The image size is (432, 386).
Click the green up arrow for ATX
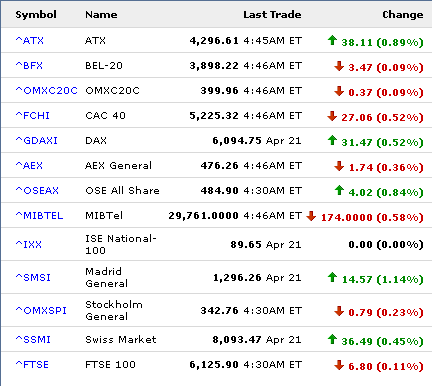[332, 40]
